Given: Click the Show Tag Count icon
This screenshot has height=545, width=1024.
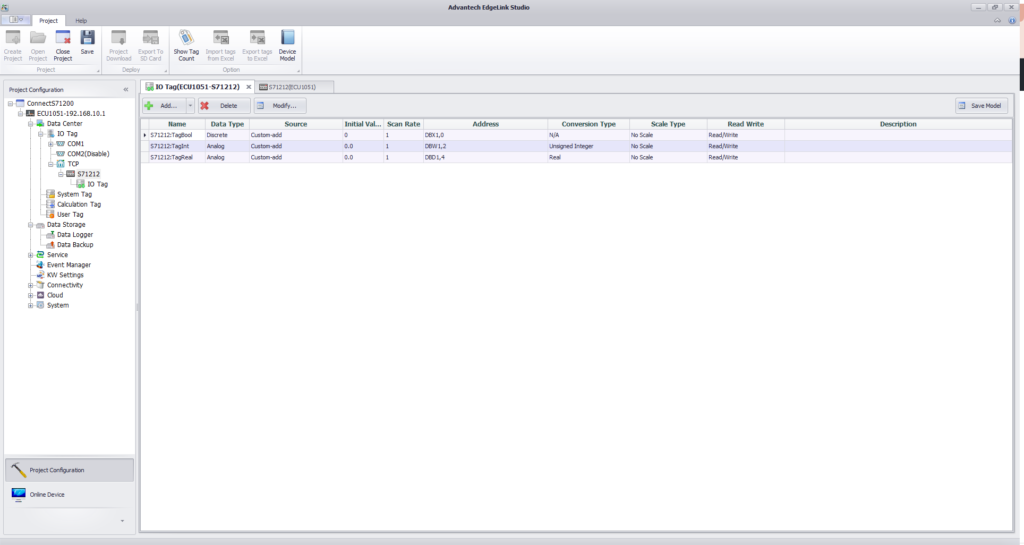Looking at the screenshot, I should click(x=186, y=39).
